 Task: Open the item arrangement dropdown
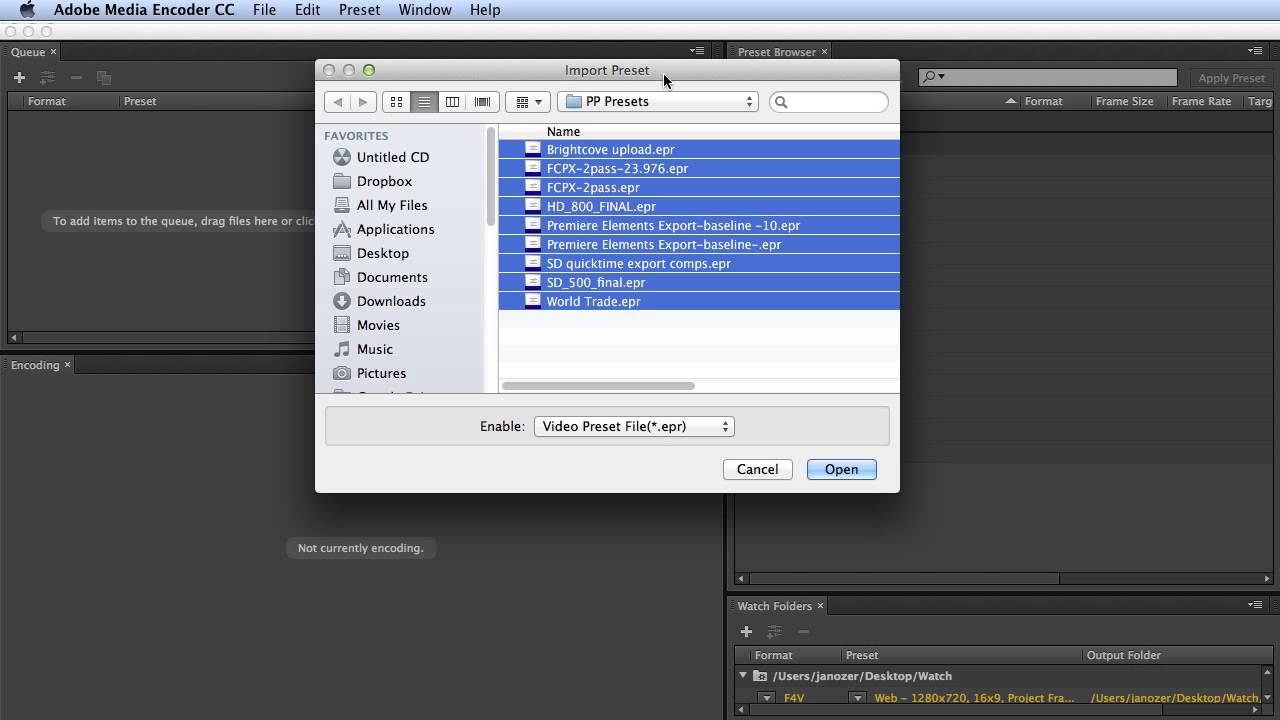click(x=529, y=102)
